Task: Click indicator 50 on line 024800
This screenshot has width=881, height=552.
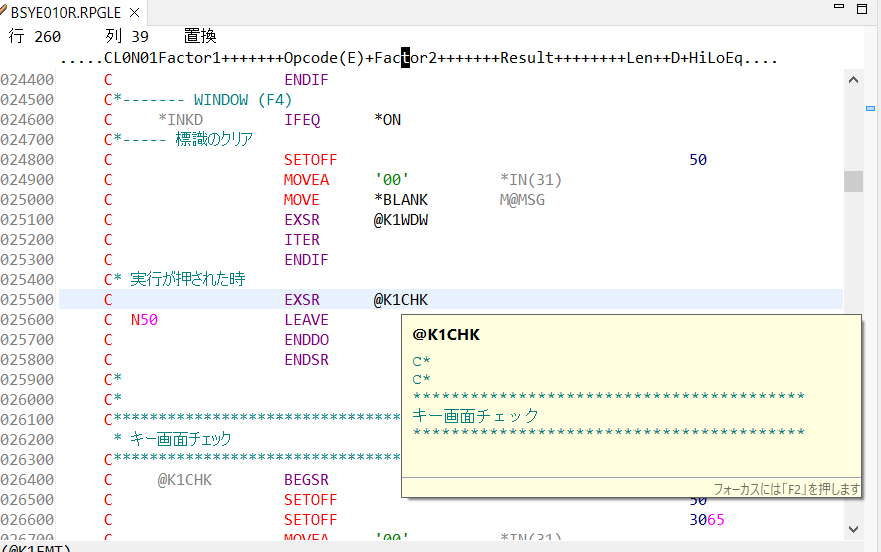Action: pos(698,160)
